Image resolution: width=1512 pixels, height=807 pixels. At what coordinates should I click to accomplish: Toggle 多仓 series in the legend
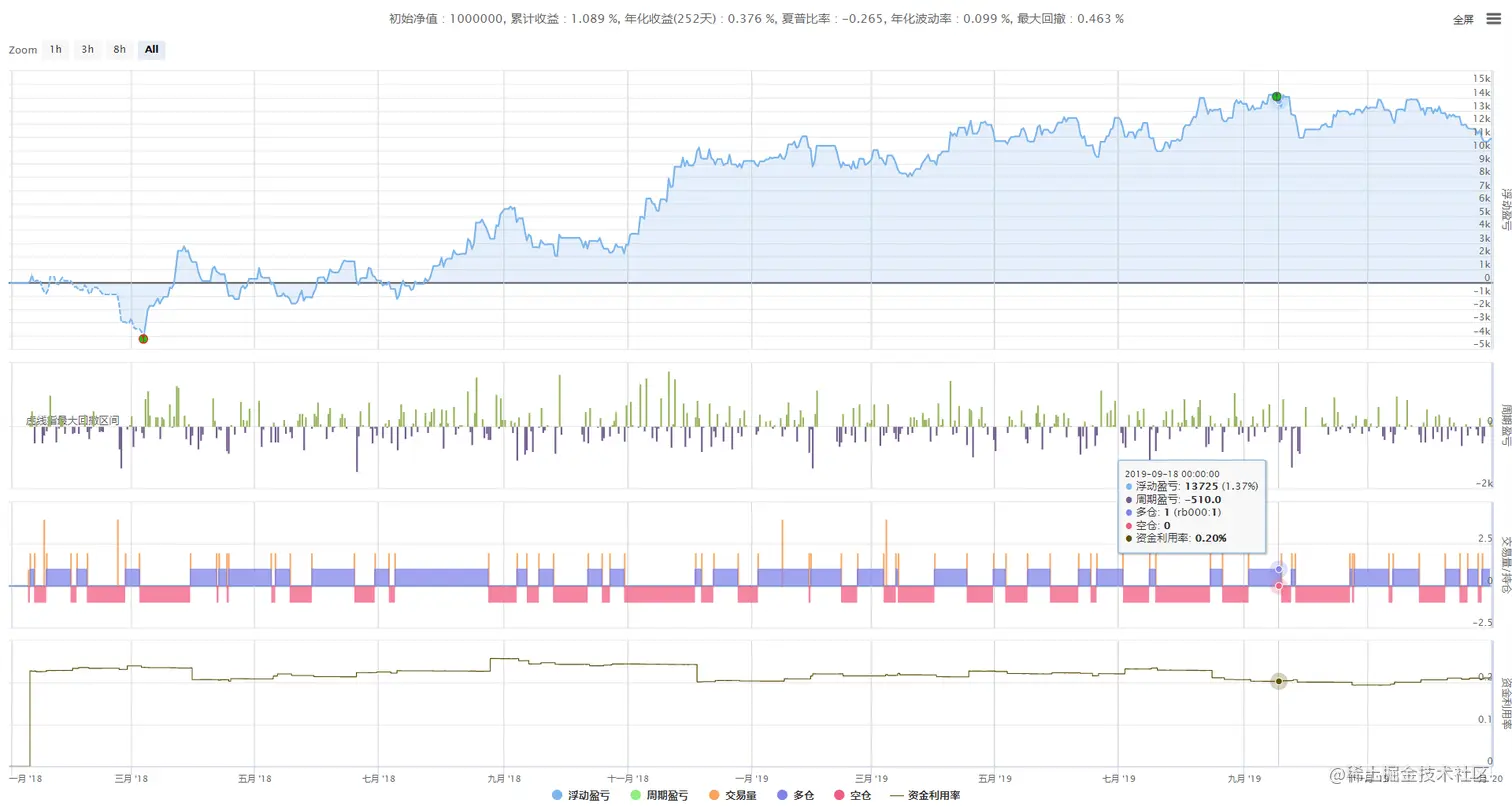pos(796,796)
